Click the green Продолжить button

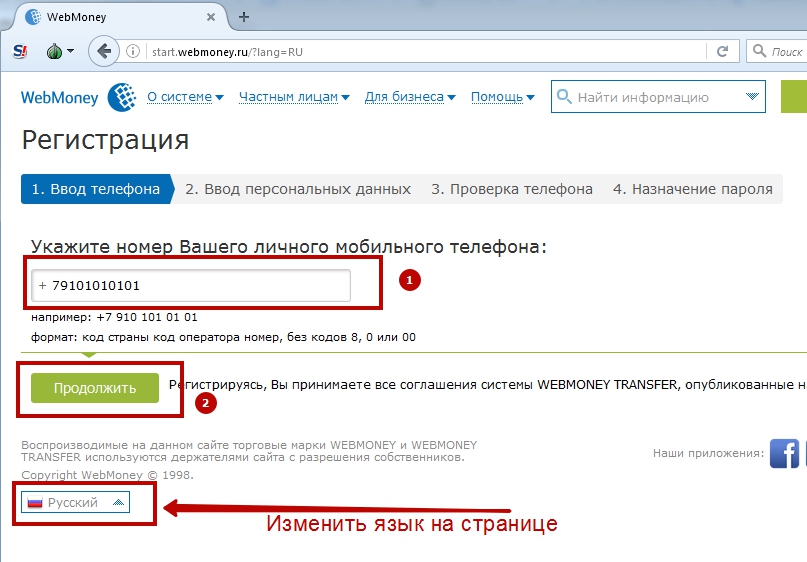(x=95, y=388)
